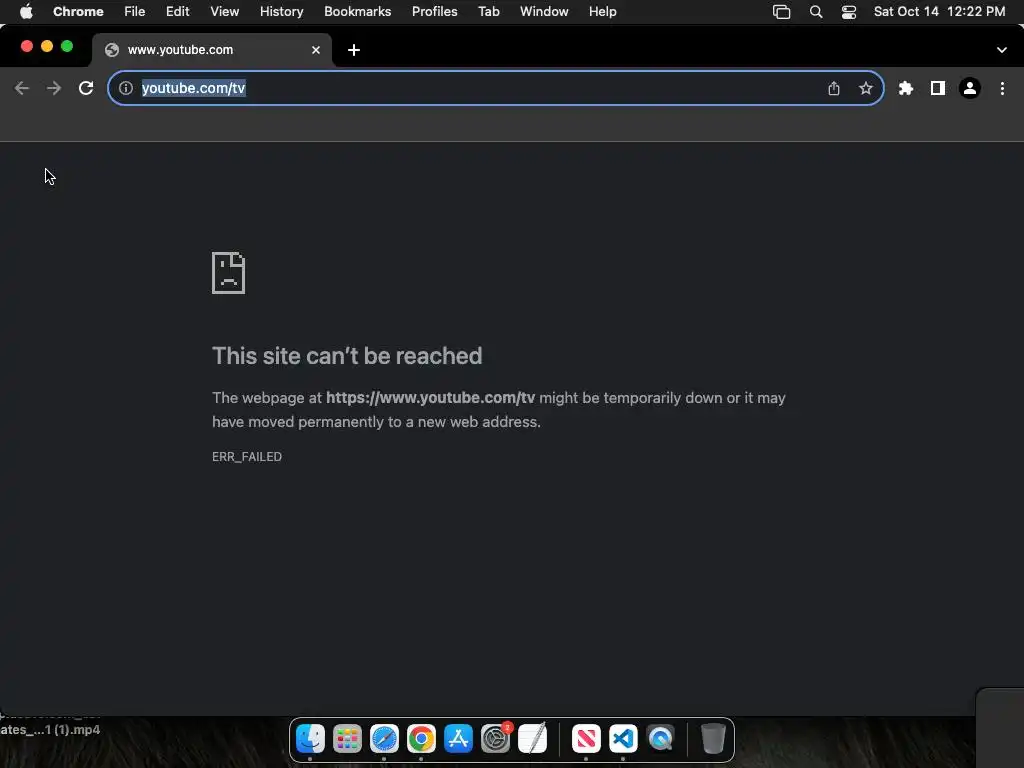Open Finder in the Dock
The width and height of the screenshot is (1024, 768).
point(310,739)
